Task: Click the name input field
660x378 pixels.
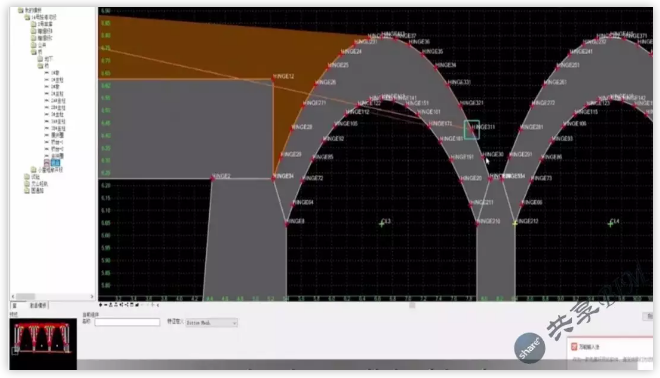Action: tap(127, 322)
